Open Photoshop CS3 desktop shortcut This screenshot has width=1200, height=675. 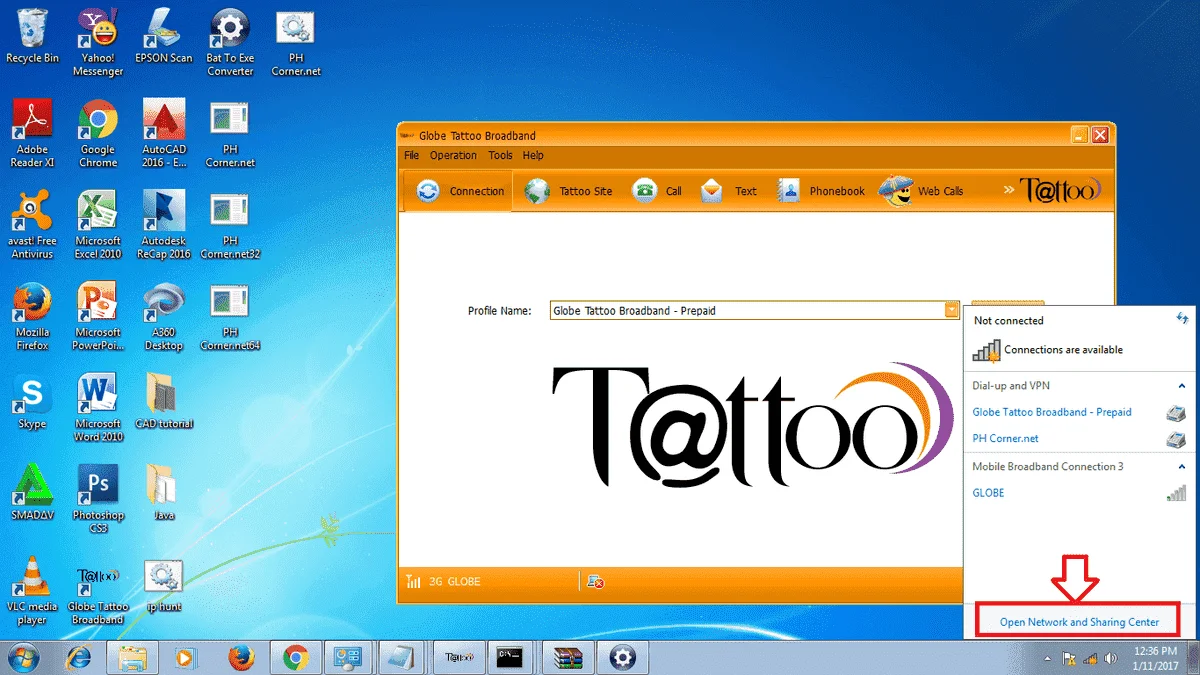[x=98, y=498]
